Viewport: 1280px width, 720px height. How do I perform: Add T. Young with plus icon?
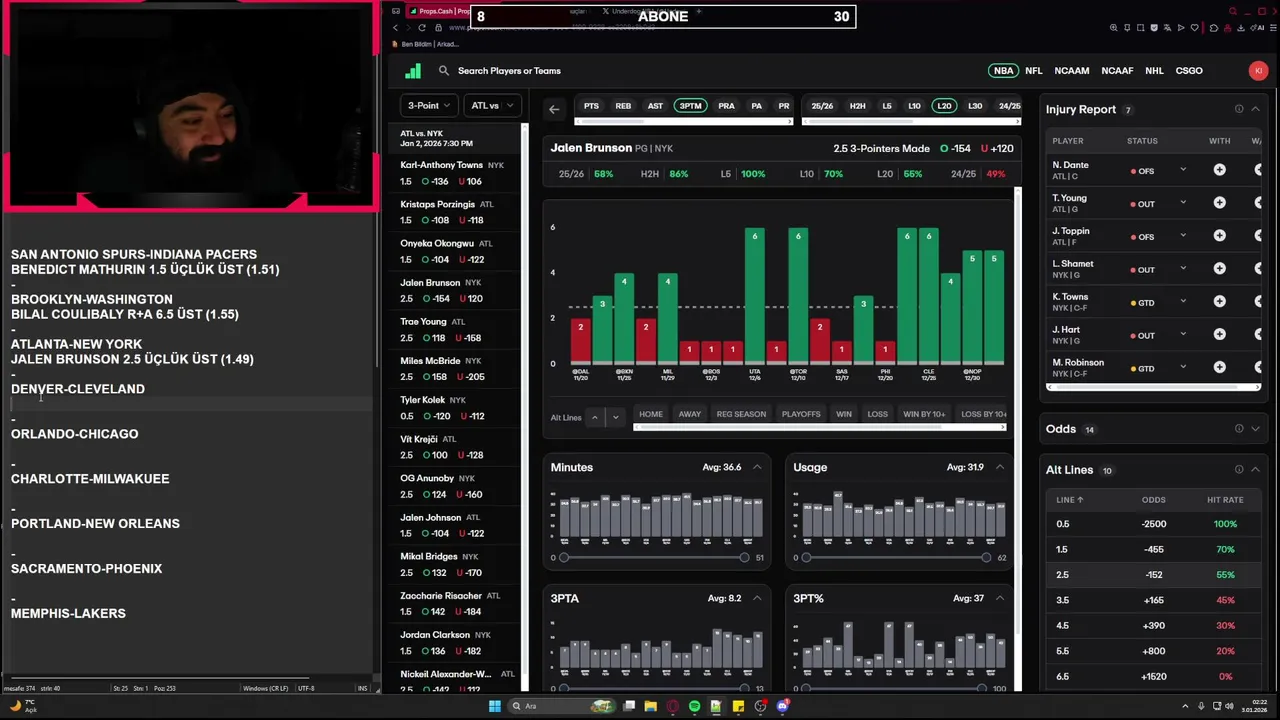coord(1219,203)
